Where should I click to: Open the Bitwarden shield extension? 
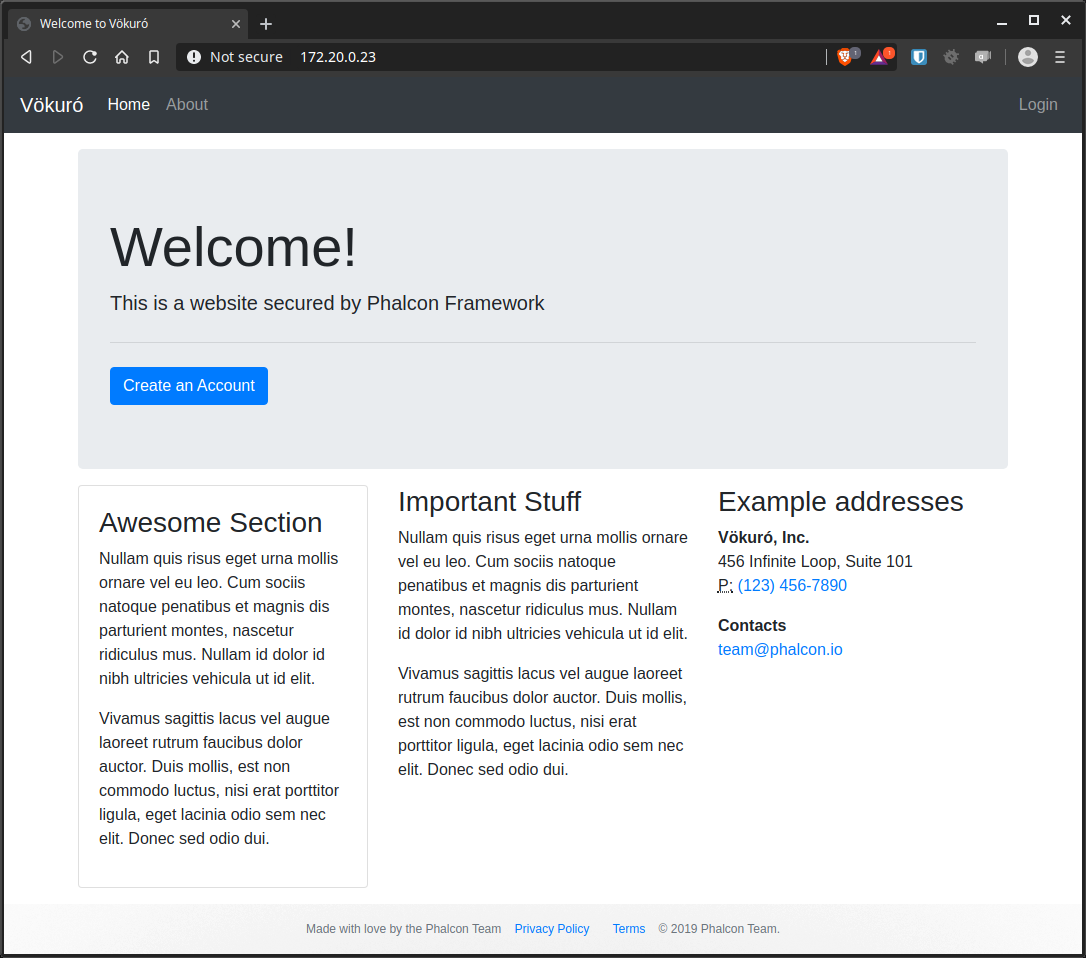919,57
